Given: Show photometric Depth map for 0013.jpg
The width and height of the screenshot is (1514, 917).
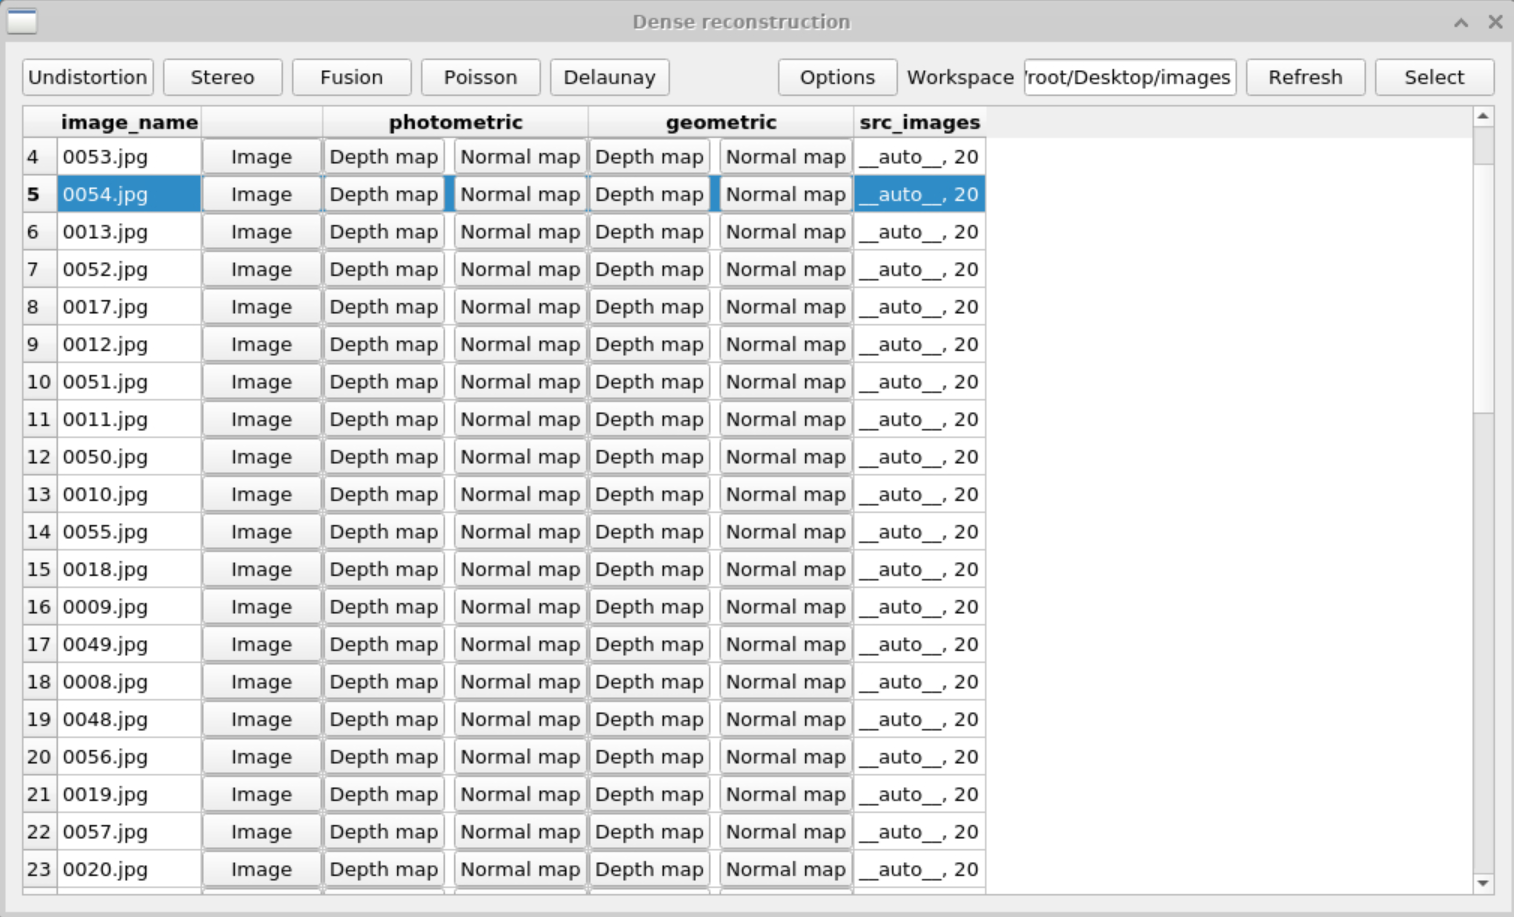Looking at the screenshot, I should [384, 232].
